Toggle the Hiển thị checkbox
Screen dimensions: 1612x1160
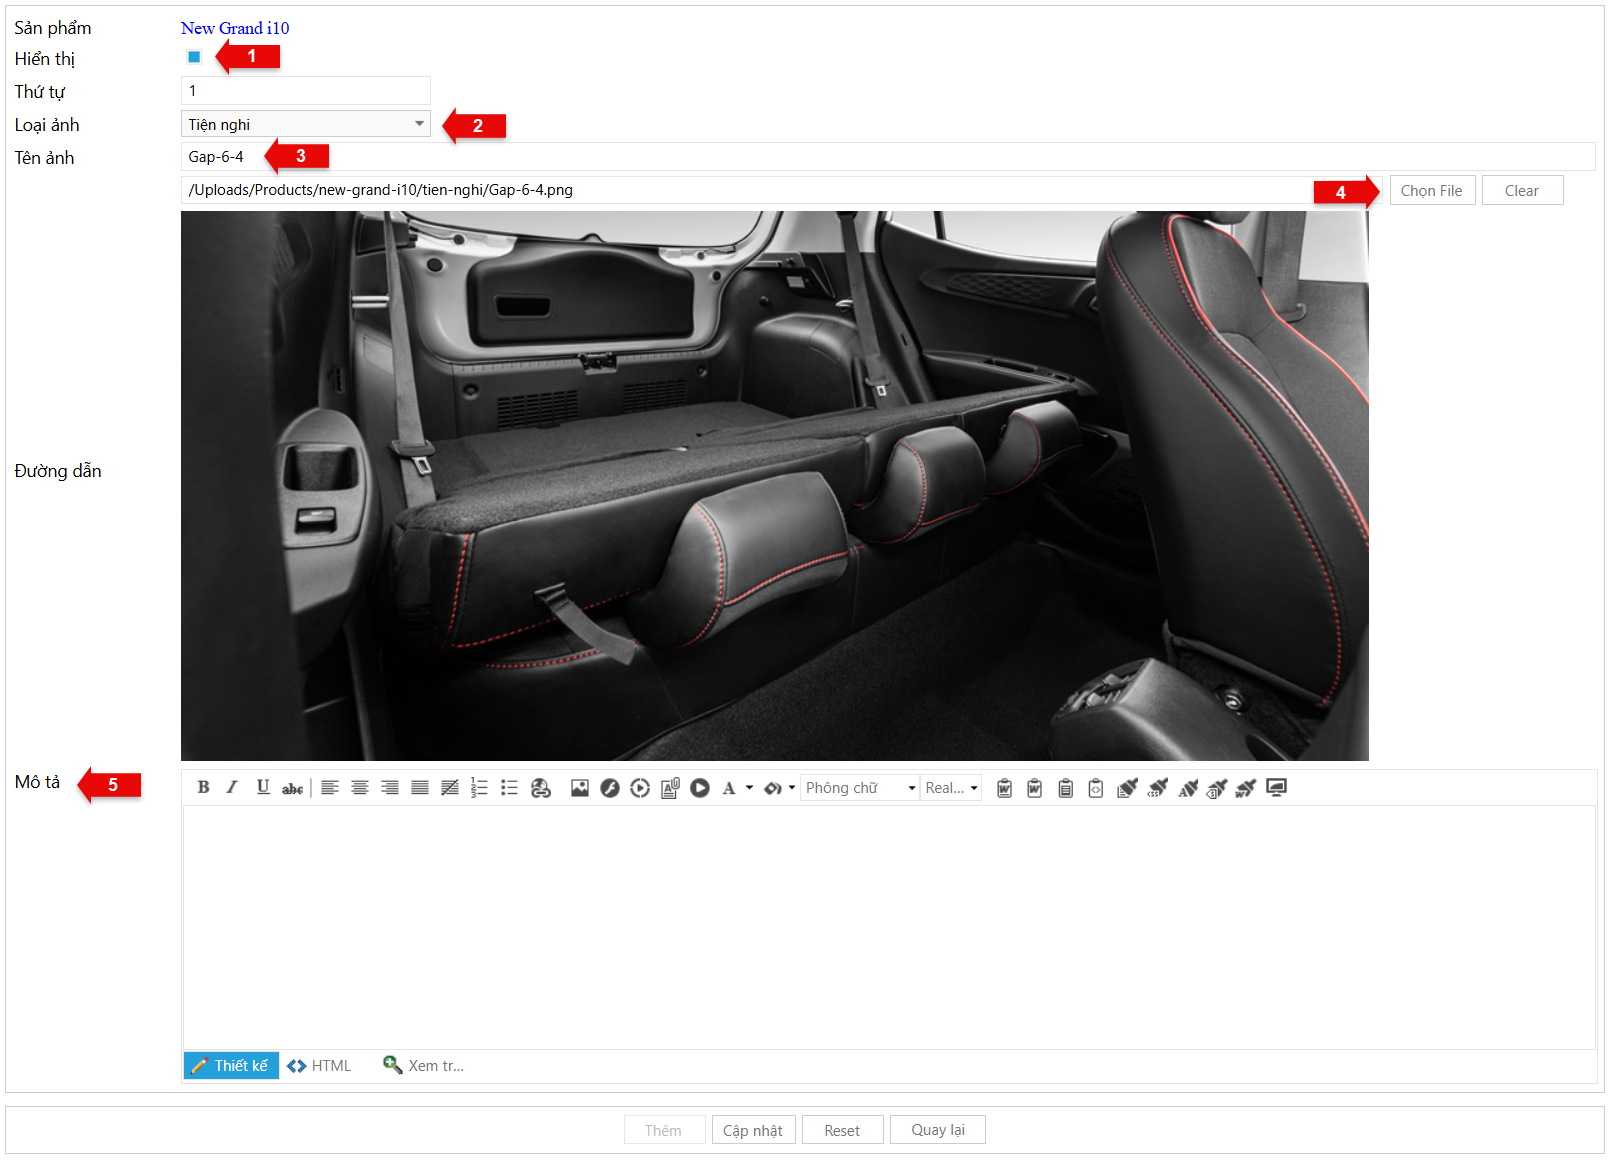(x=194, y=57)
